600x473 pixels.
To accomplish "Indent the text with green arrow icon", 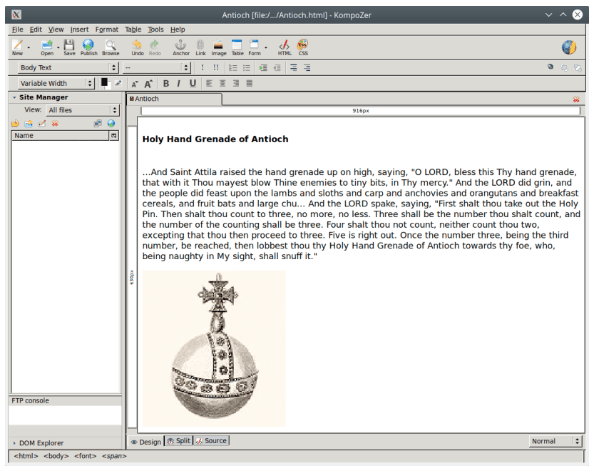I will [263, 68].
